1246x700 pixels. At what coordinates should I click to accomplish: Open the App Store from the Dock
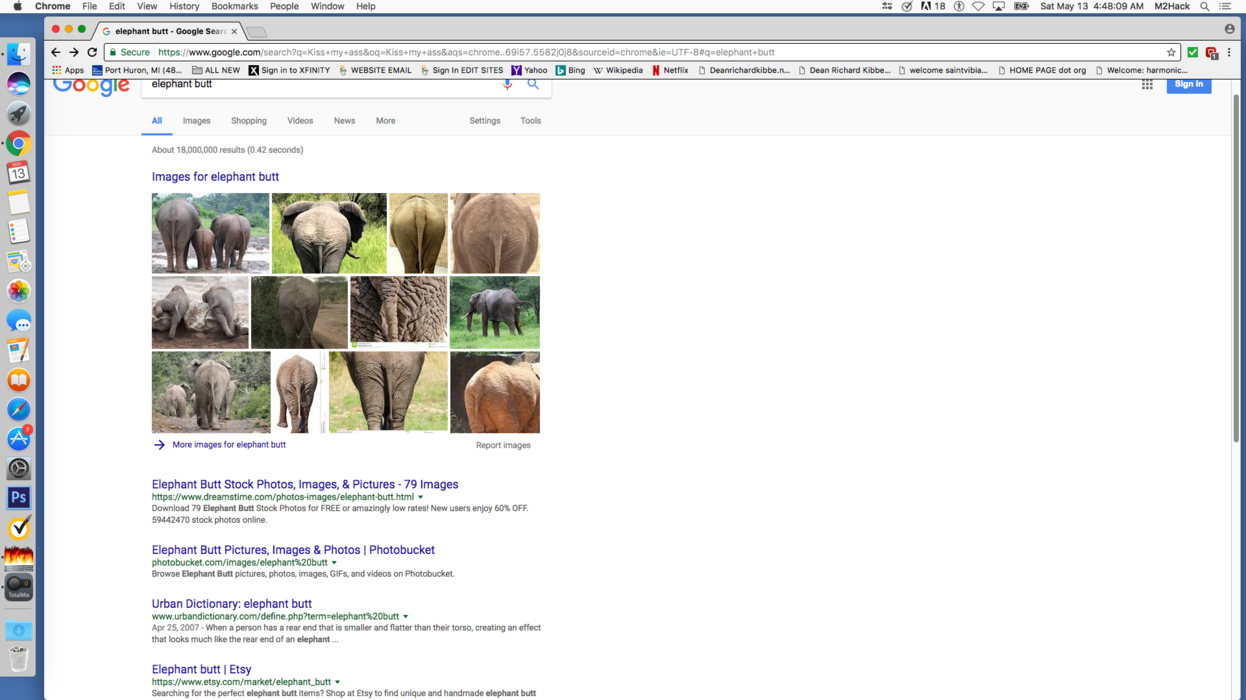point(19,439)
